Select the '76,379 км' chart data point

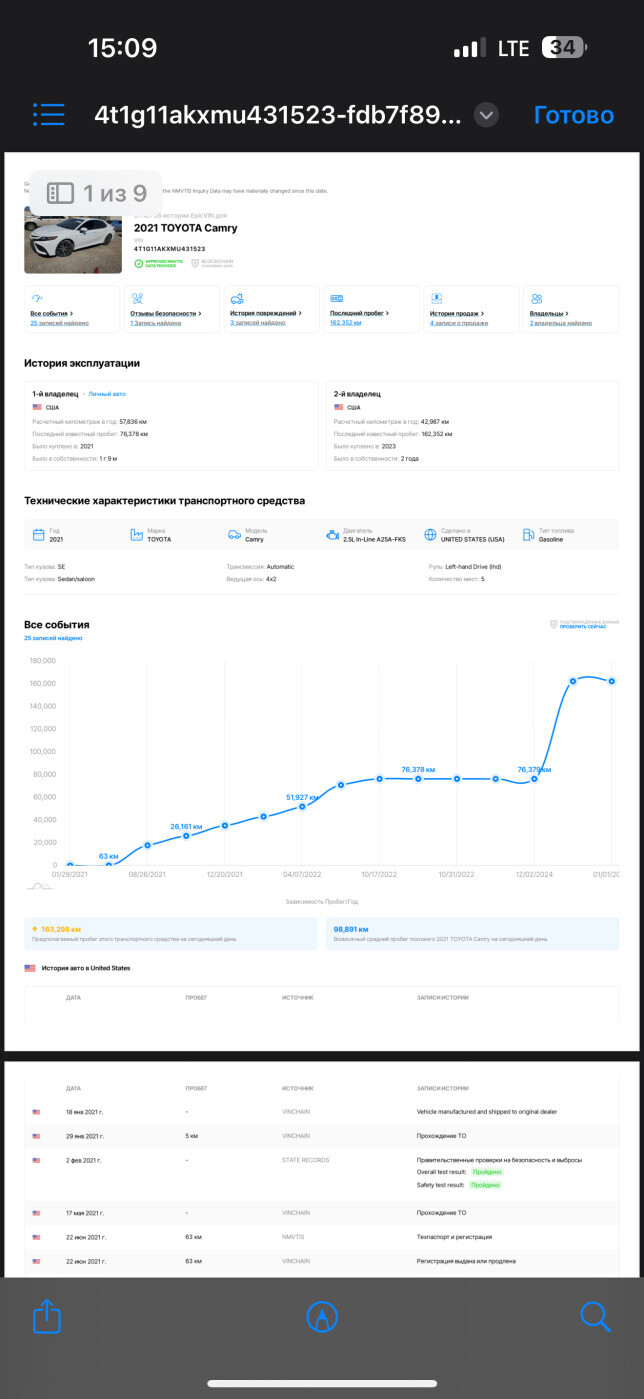(534, 778)
